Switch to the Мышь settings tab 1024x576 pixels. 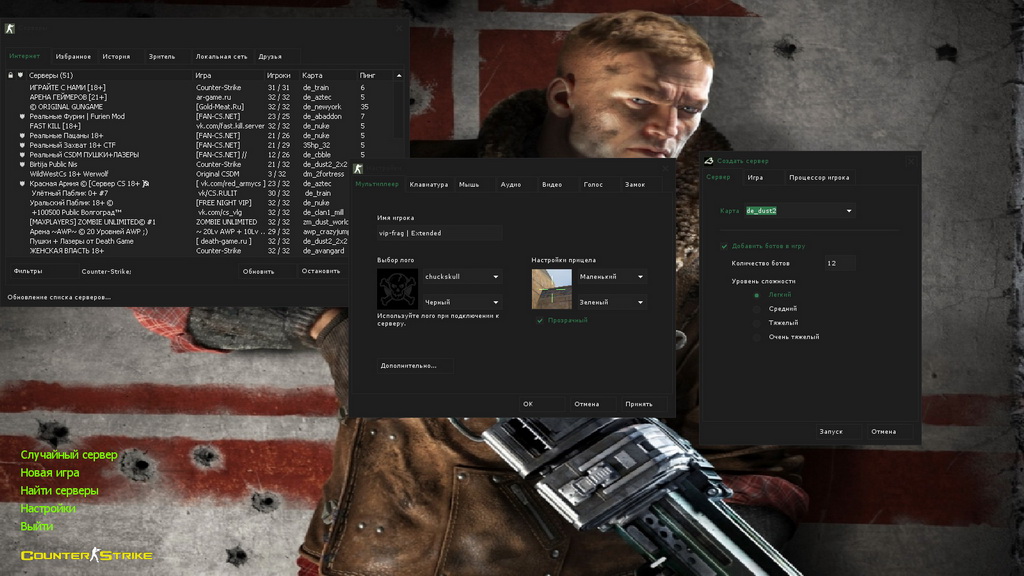pos(469,185)
